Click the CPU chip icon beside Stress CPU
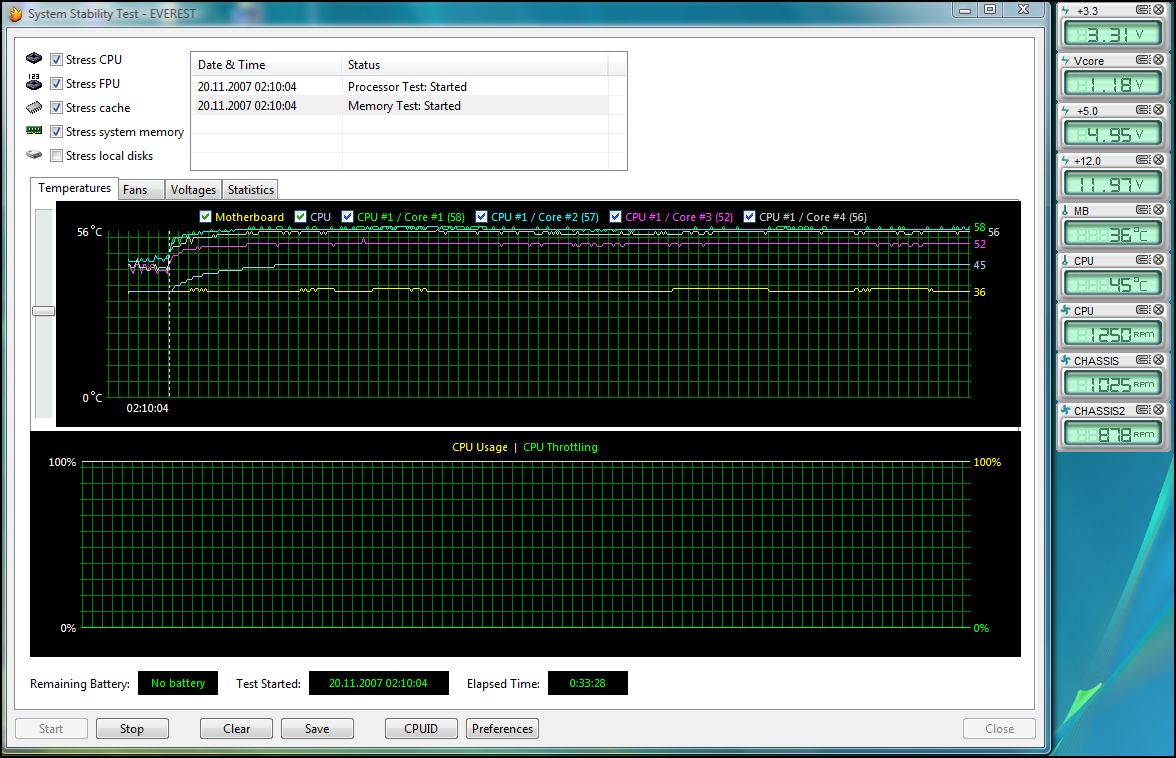This screenshot has width=1176, height=758. click(x=34, y=58)
